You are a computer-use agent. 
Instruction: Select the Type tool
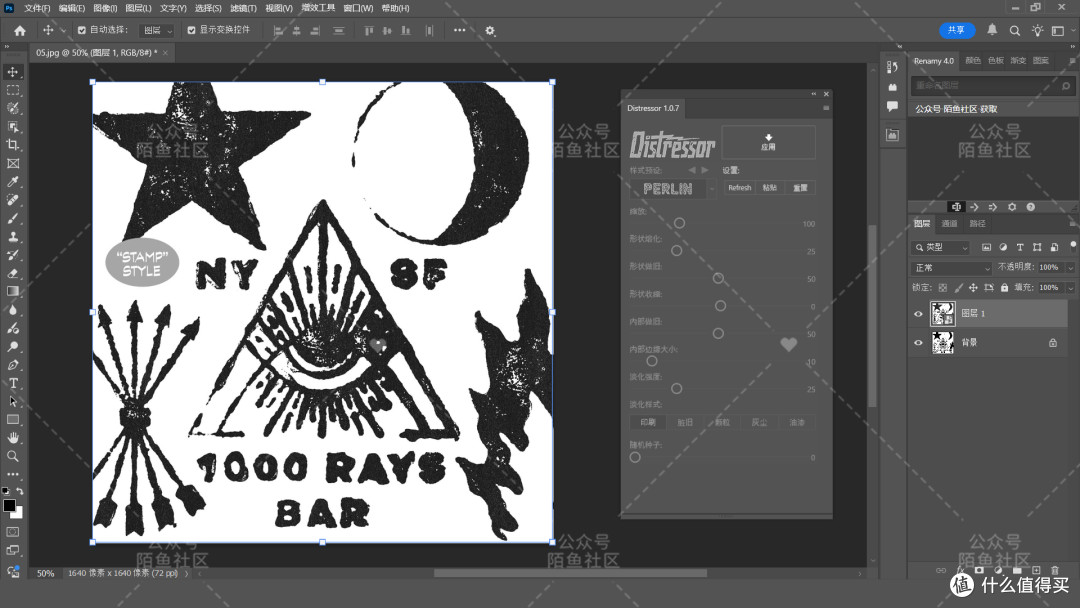click(x=13, y=383)
